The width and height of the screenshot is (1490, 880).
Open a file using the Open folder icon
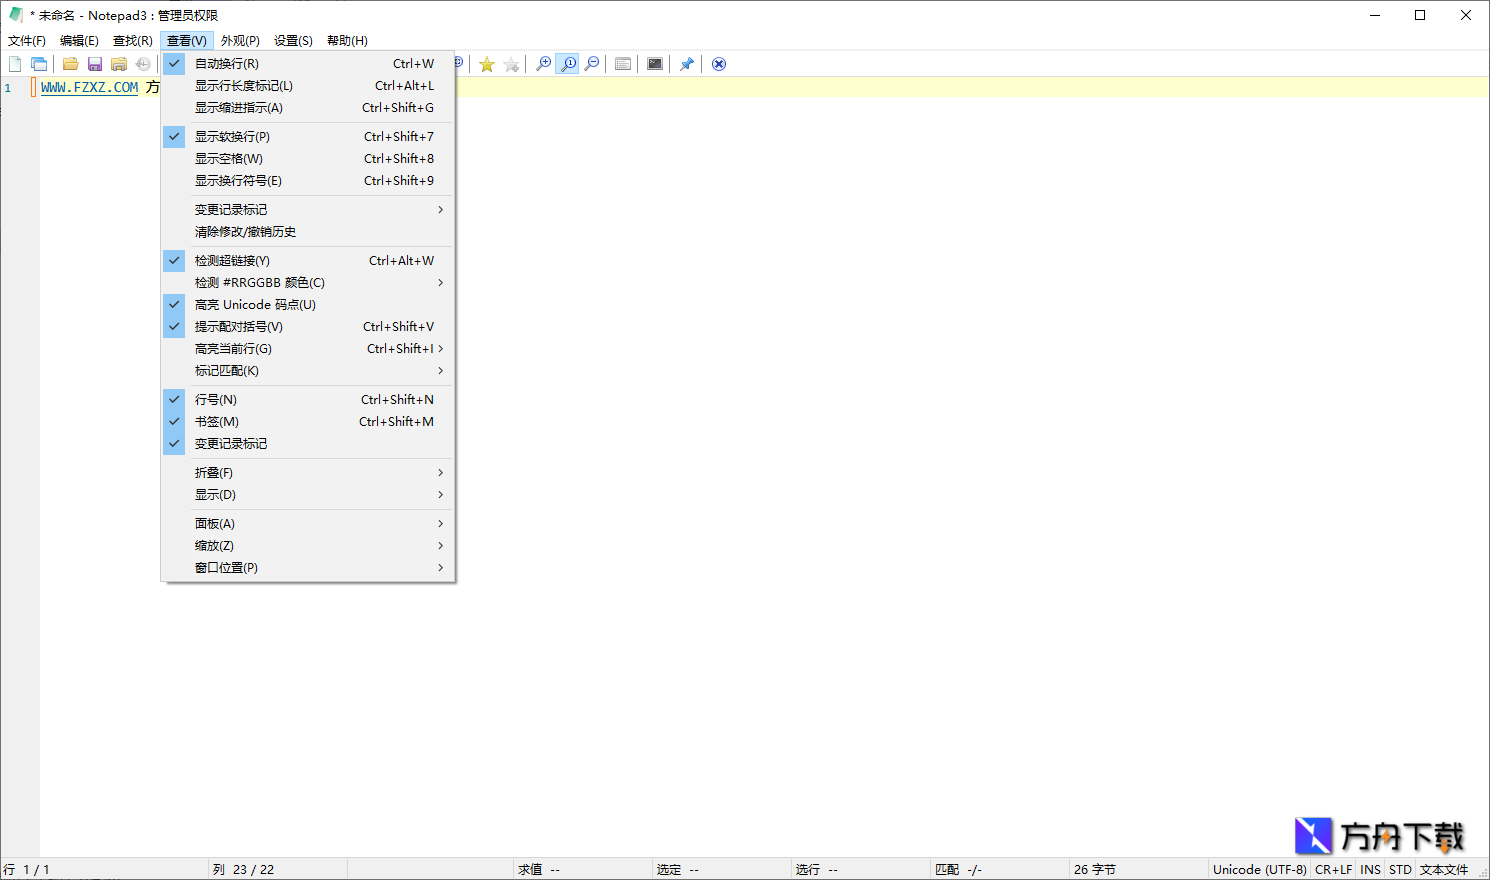click(x=70, y=63)
